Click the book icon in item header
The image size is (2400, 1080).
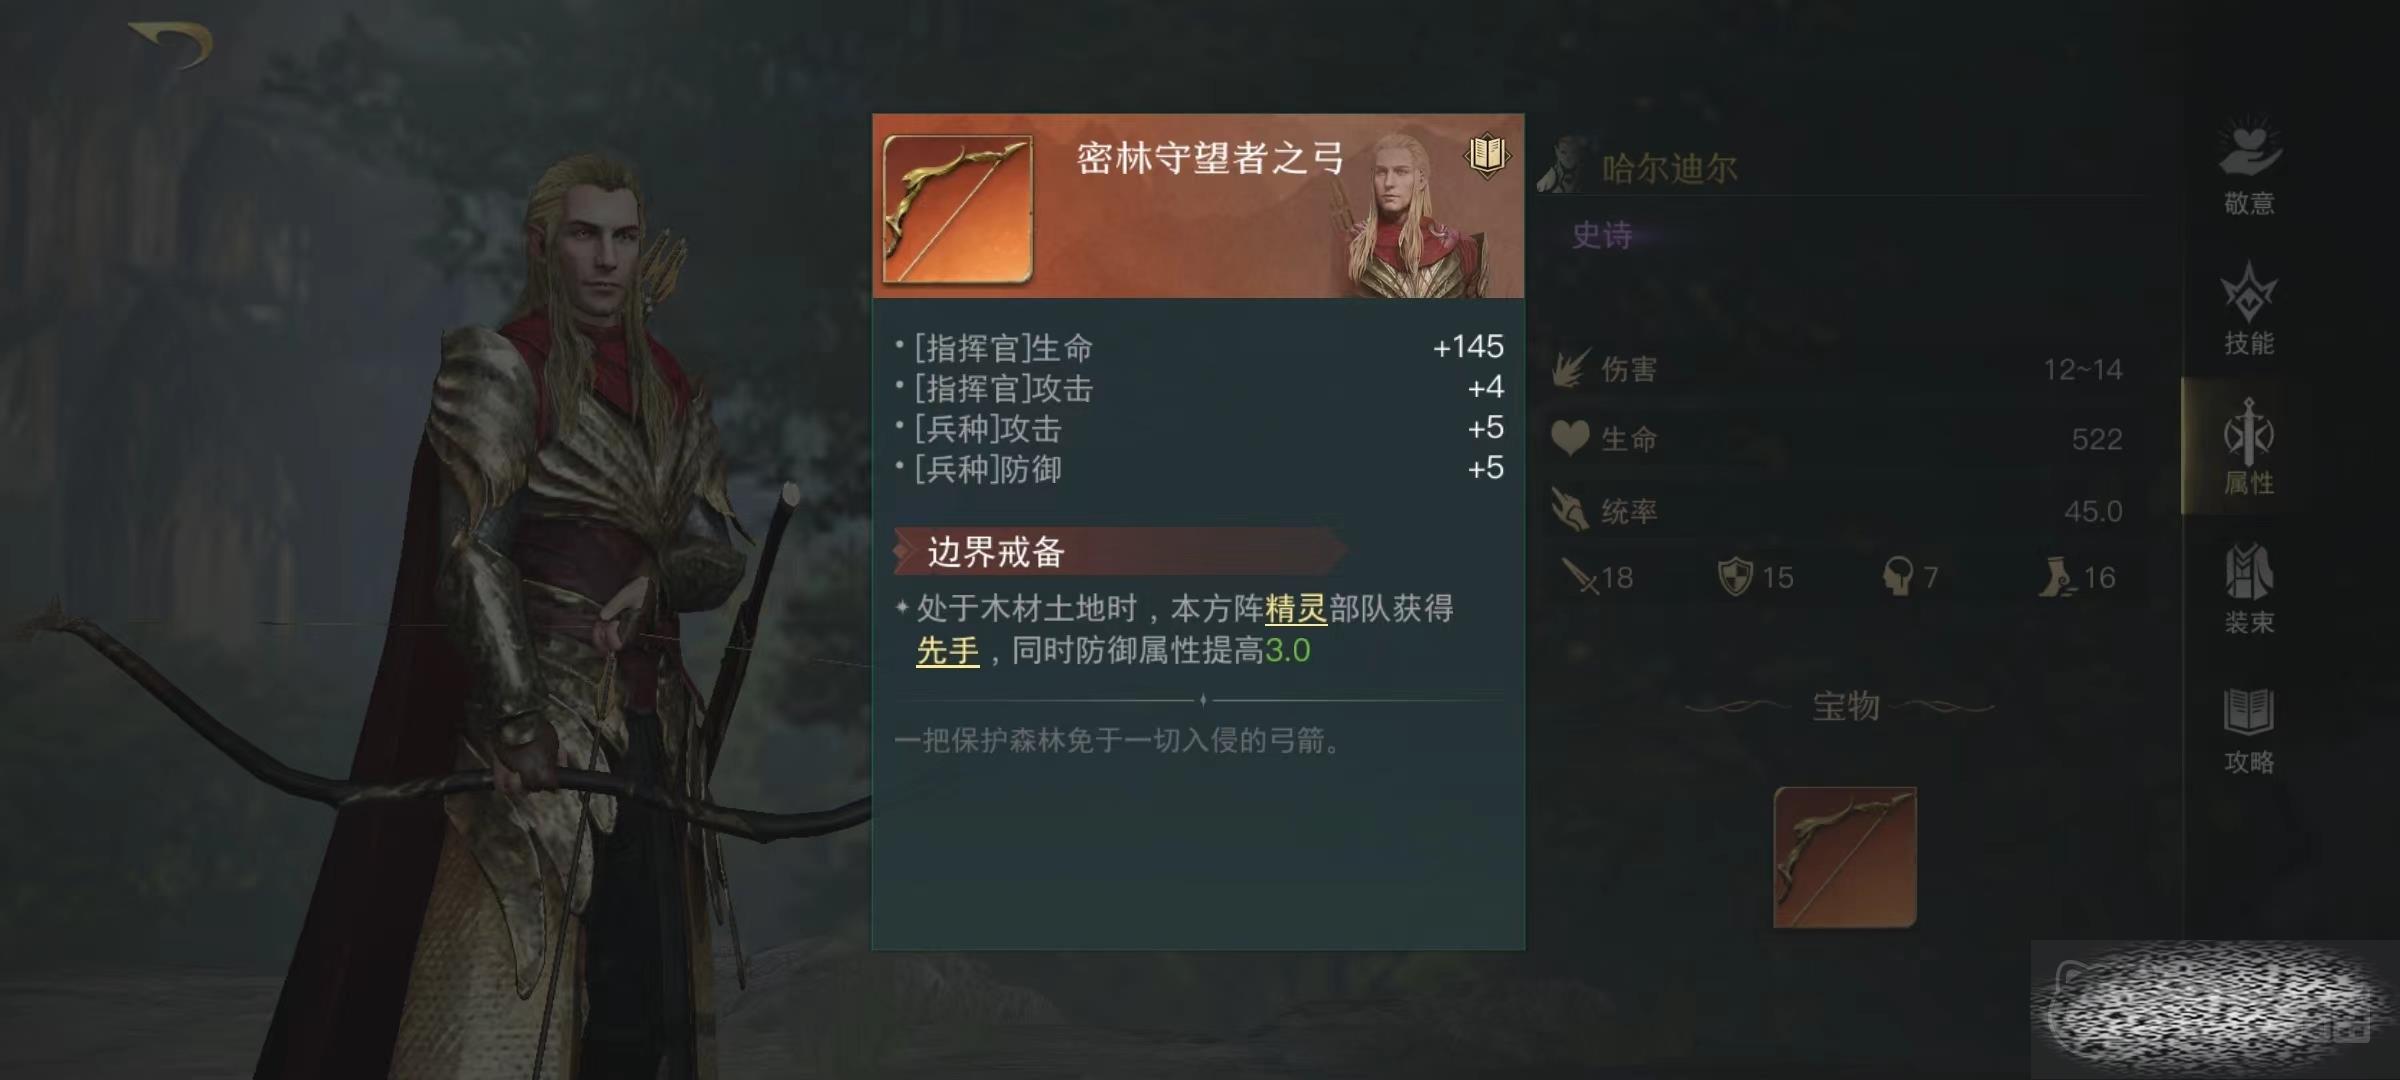click(x=1487, y=155)
